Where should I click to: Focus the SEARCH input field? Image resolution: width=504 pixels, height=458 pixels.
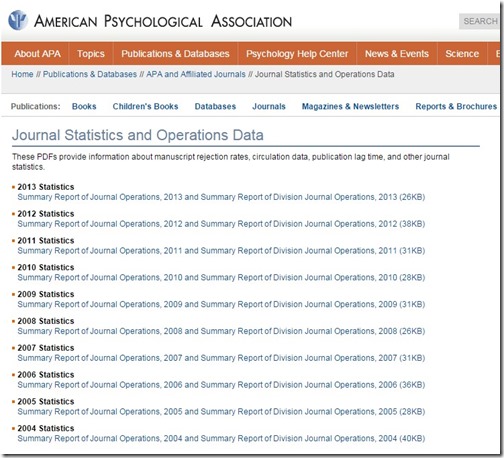coord(479,21)
